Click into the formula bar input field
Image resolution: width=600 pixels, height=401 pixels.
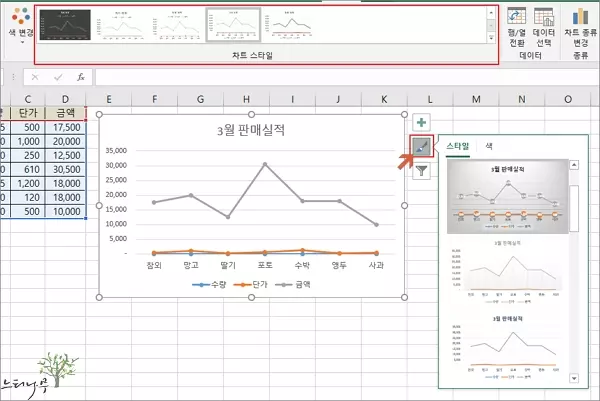[x=346, y=77]
